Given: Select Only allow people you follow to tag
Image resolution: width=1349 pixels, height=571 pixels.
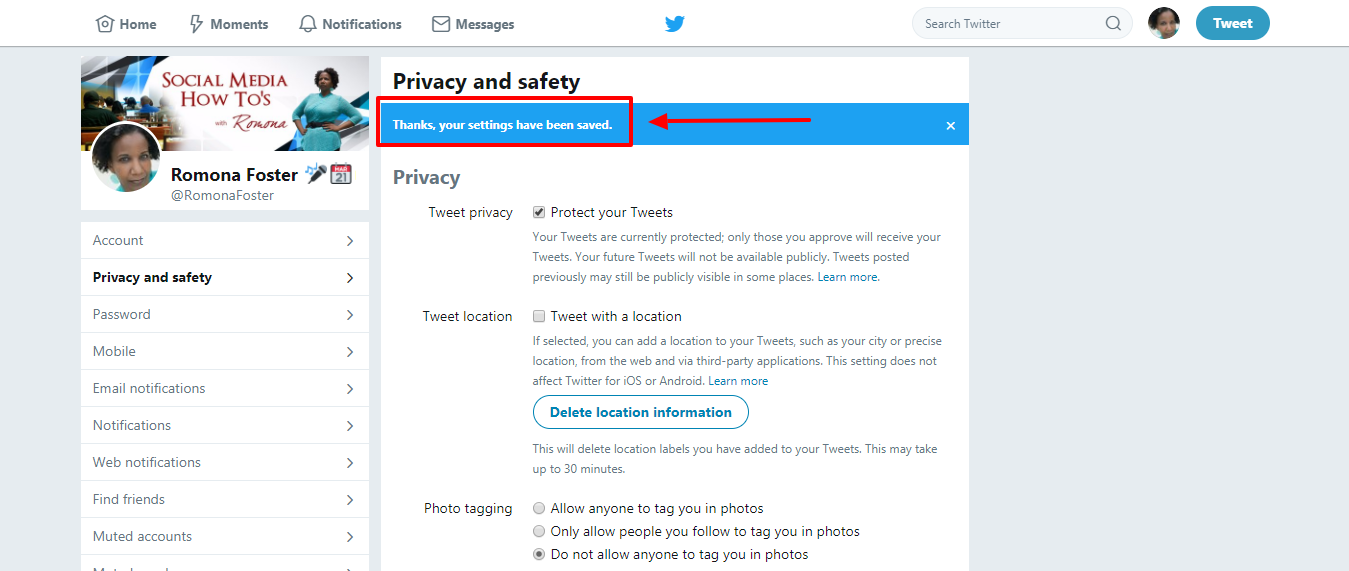Looking at the screenshot, I should click(539, 531).
